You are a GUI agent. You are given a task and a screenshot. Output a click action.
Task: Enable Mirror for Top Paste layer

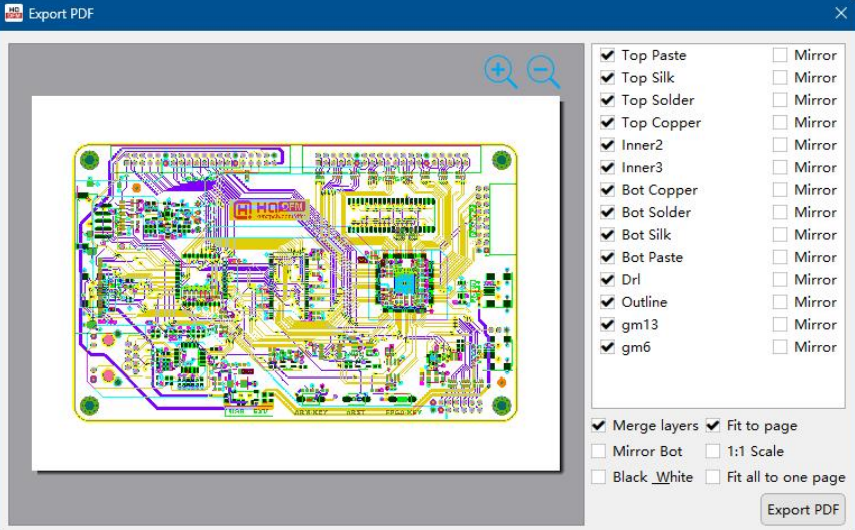780,55
